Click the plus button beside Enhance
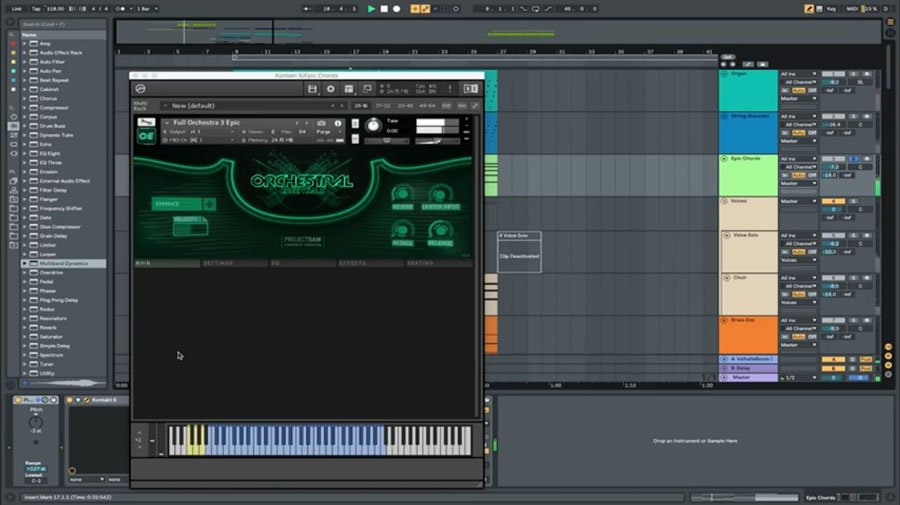The width and height of the screenshot is (900, 505). click(x=210, y=204)
